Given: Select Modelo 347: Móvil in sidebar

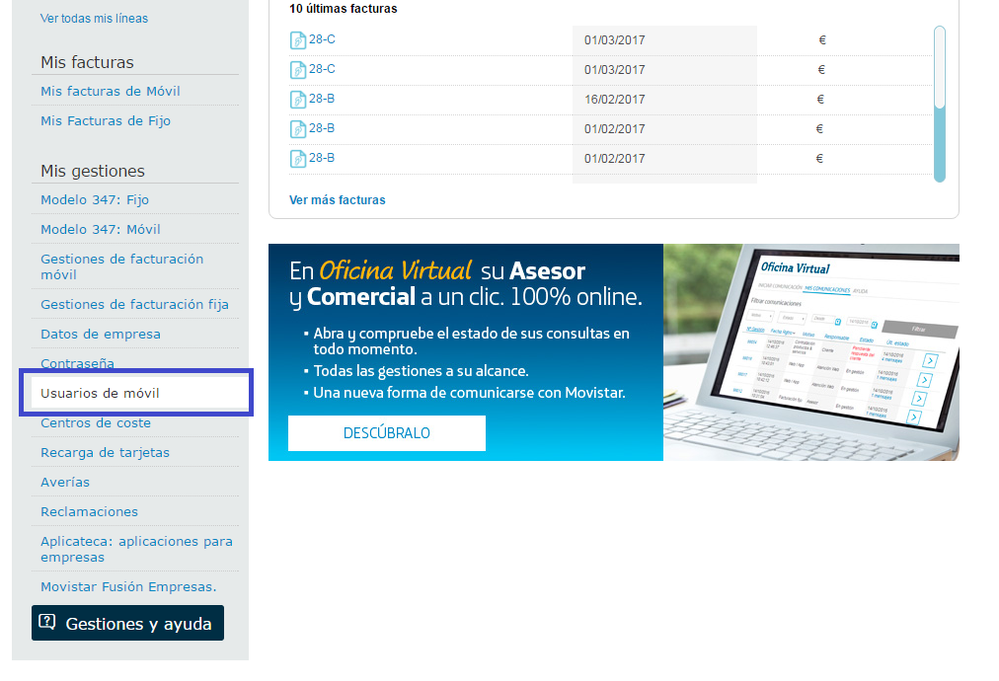Looking at the screenshot, I should (x=100, y=229).
